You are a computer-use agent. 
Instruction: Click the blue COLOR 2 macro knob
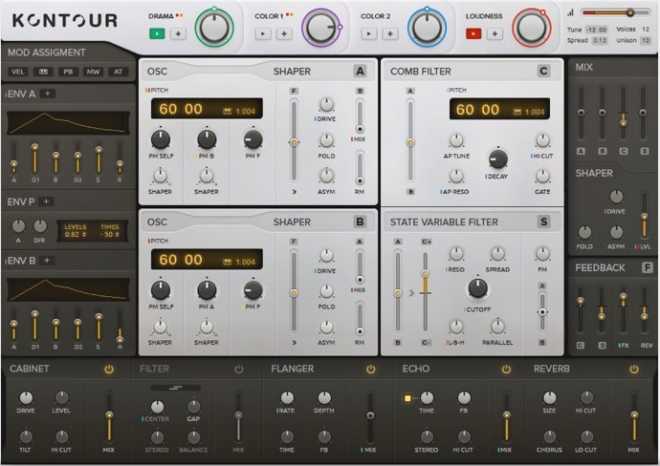(x=427, y=28)
